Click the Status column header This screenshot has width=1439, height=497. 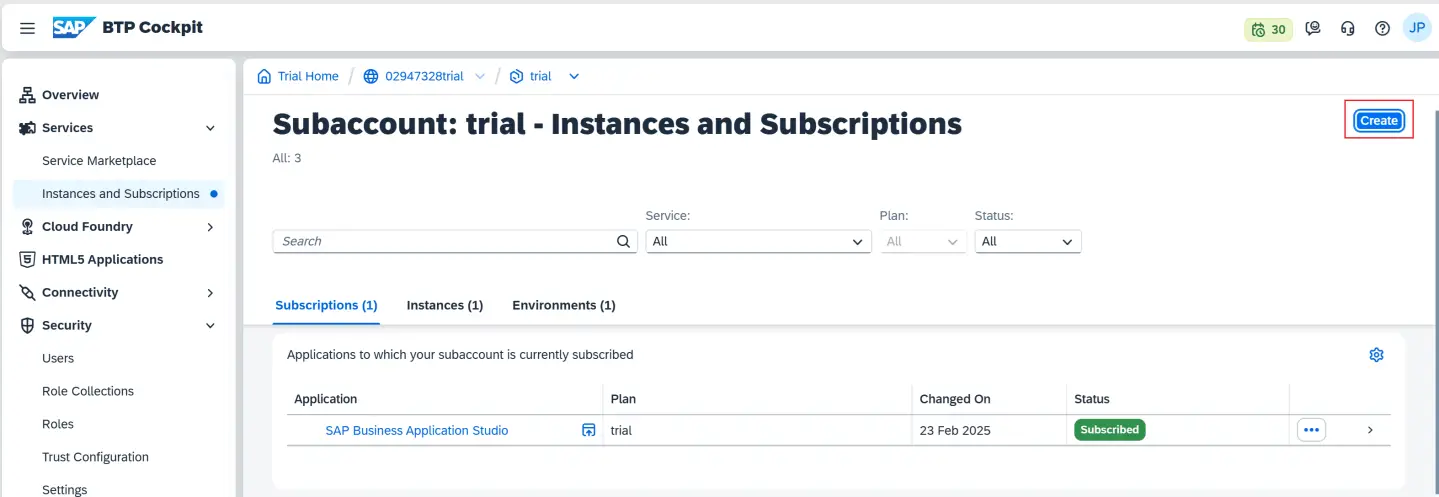tap(1092, 399)
